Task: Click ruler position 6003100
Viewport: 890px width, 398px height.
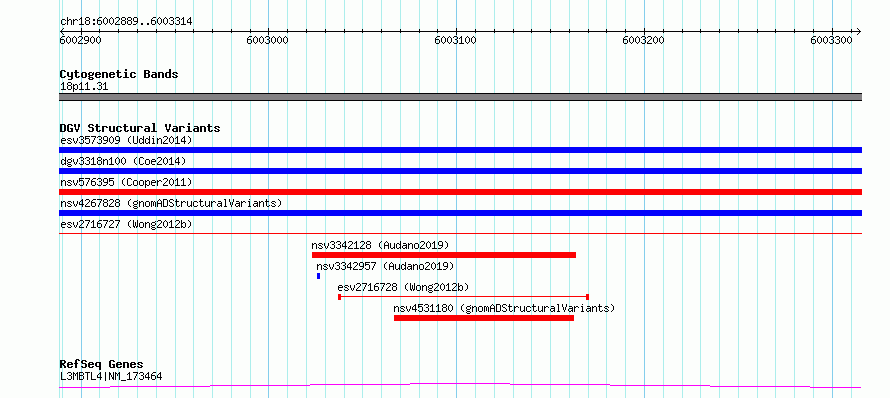Action: click(456, 40)
